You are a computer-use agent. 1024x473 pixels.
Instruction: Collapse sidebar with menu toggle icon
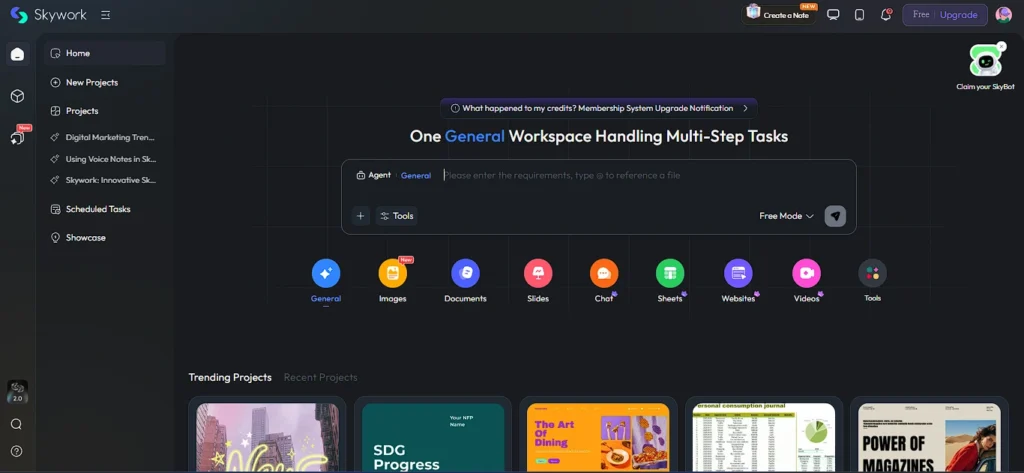106,15
